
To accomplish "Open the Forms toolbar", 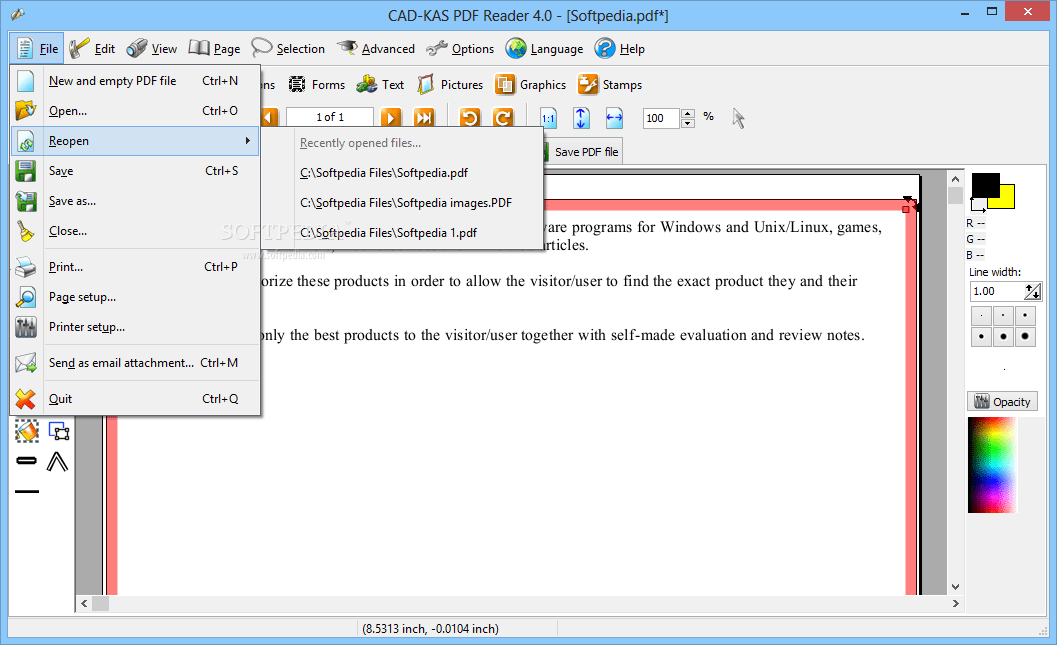I will pos(317,85).
